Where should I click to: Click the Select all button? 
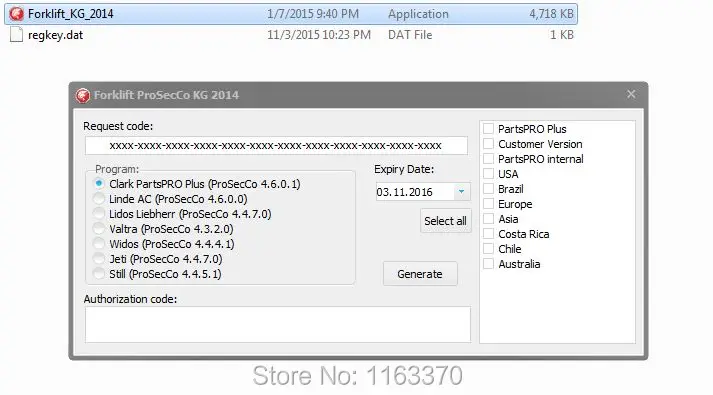pos(445,221)
